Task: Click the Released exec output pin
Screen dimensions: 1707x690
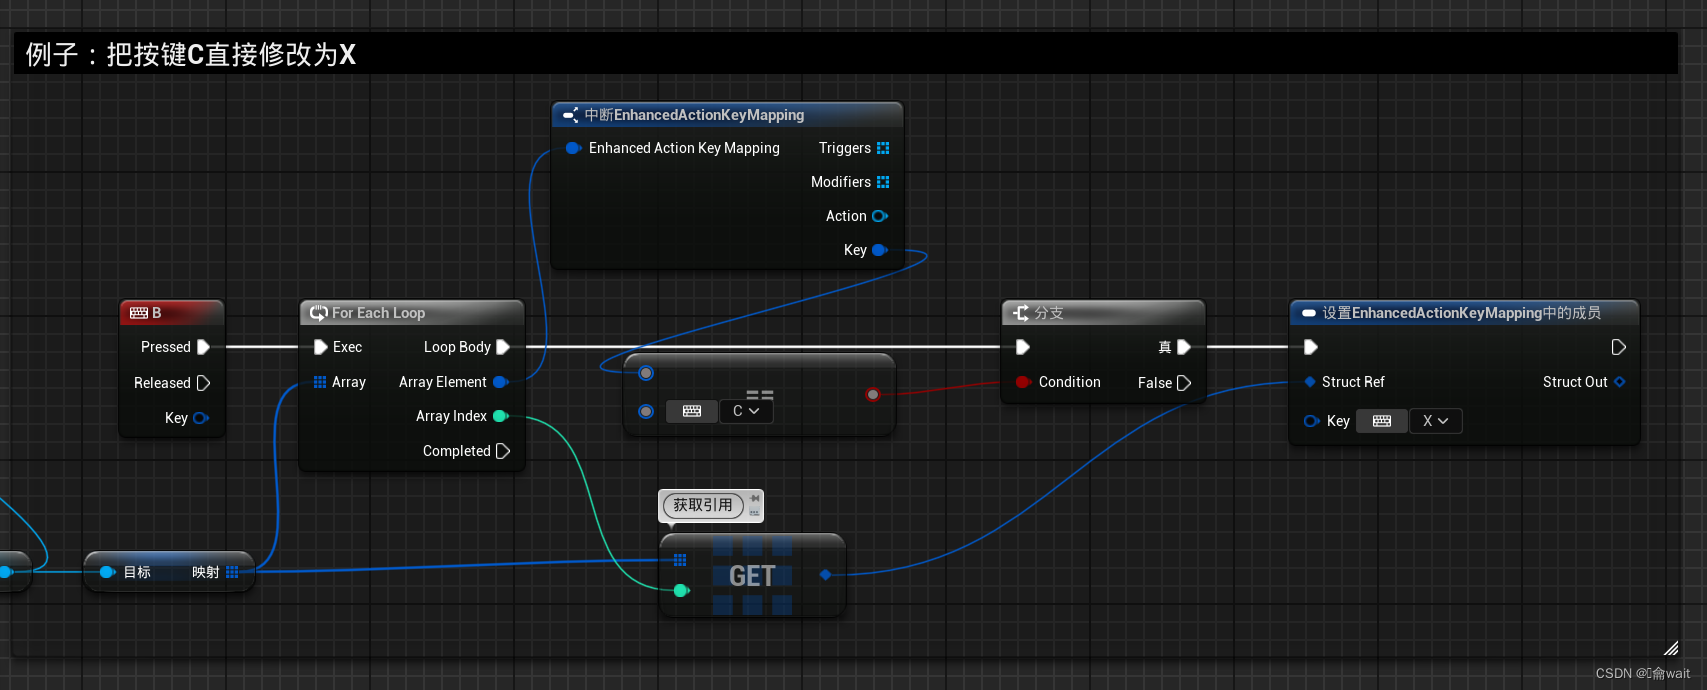Action: point(203,383)
